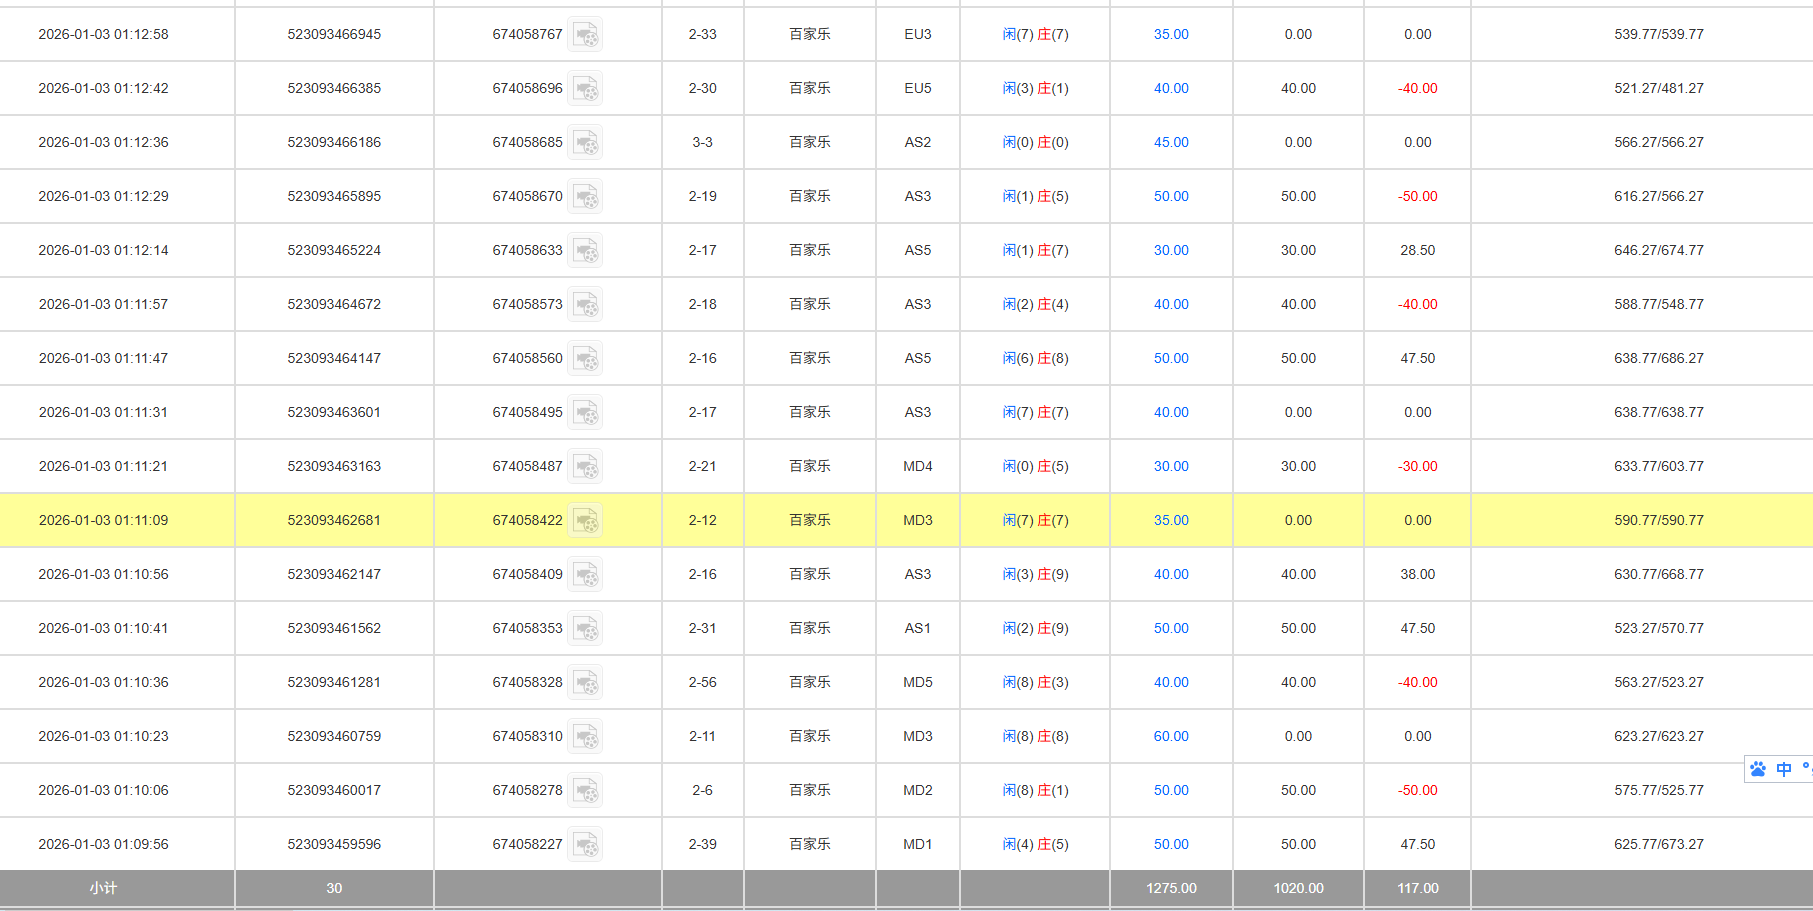Play replay video of game 674058310

tap(585, 737)
